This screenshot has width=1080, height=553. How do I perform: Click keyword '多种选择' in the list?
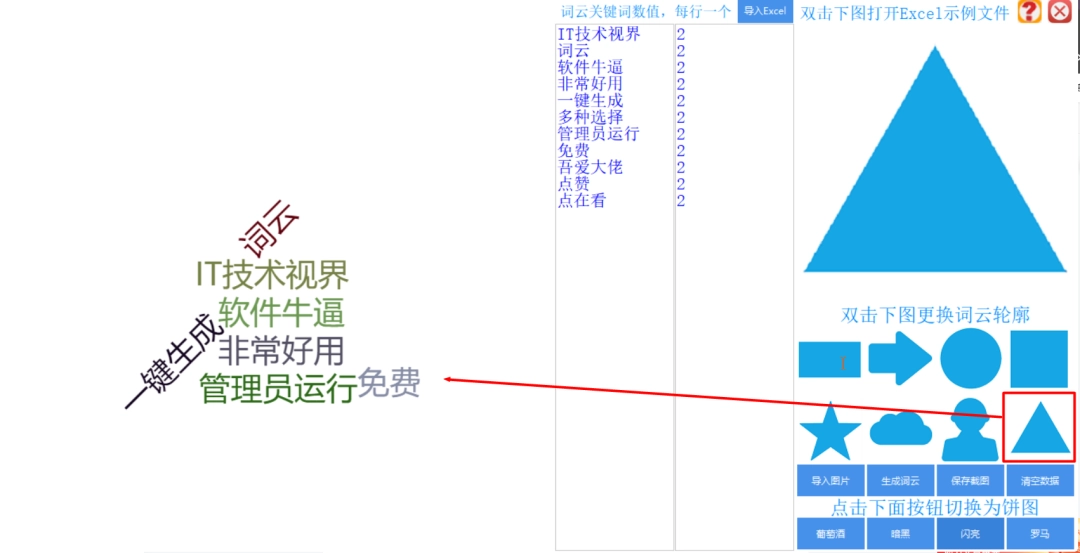click(590, 117)
